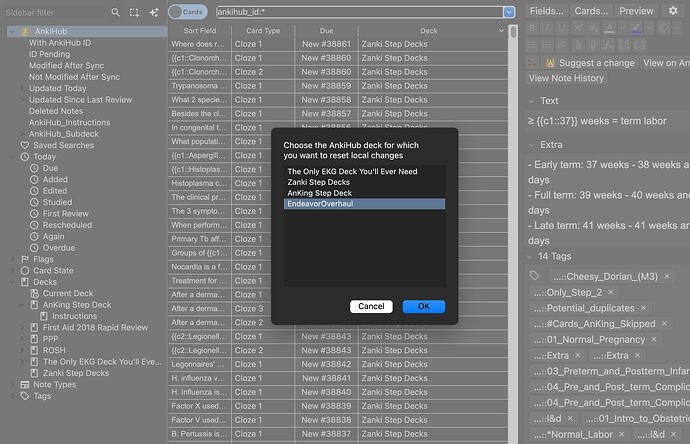
Task: Toggle bold formatting in editor toolbar
Action: 532,28
